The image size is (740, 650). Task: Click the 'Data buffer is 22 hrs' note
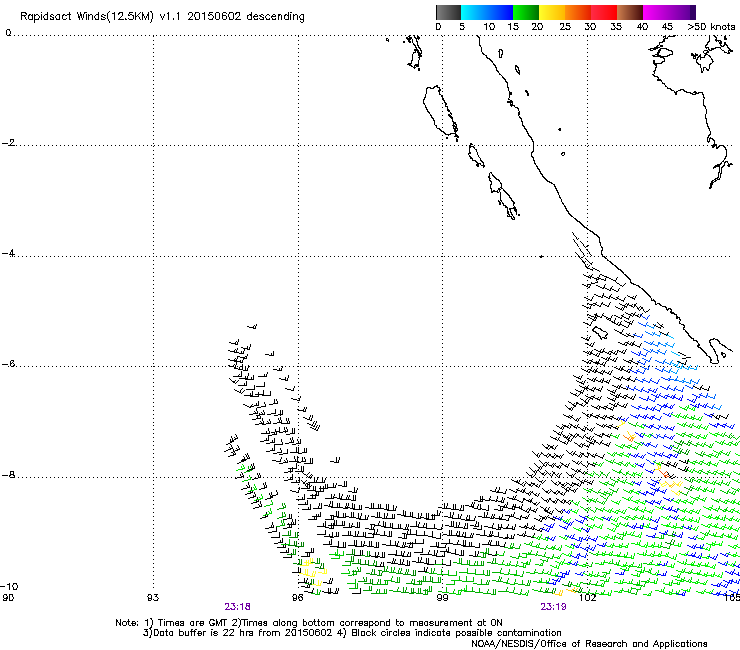(x=204, y=633)
